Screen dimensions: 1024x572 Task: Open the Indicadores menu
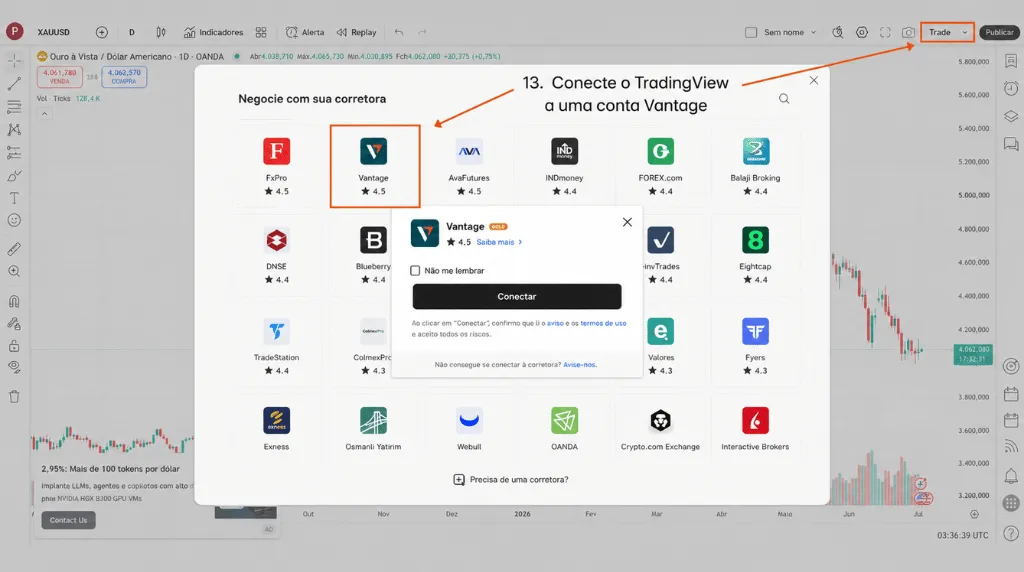[214, 32]
